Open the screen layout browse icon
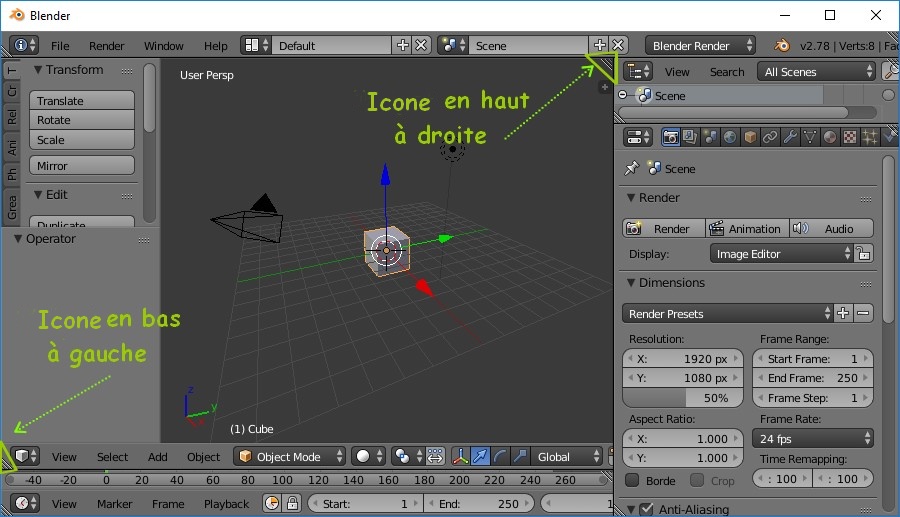 [255, 45]
